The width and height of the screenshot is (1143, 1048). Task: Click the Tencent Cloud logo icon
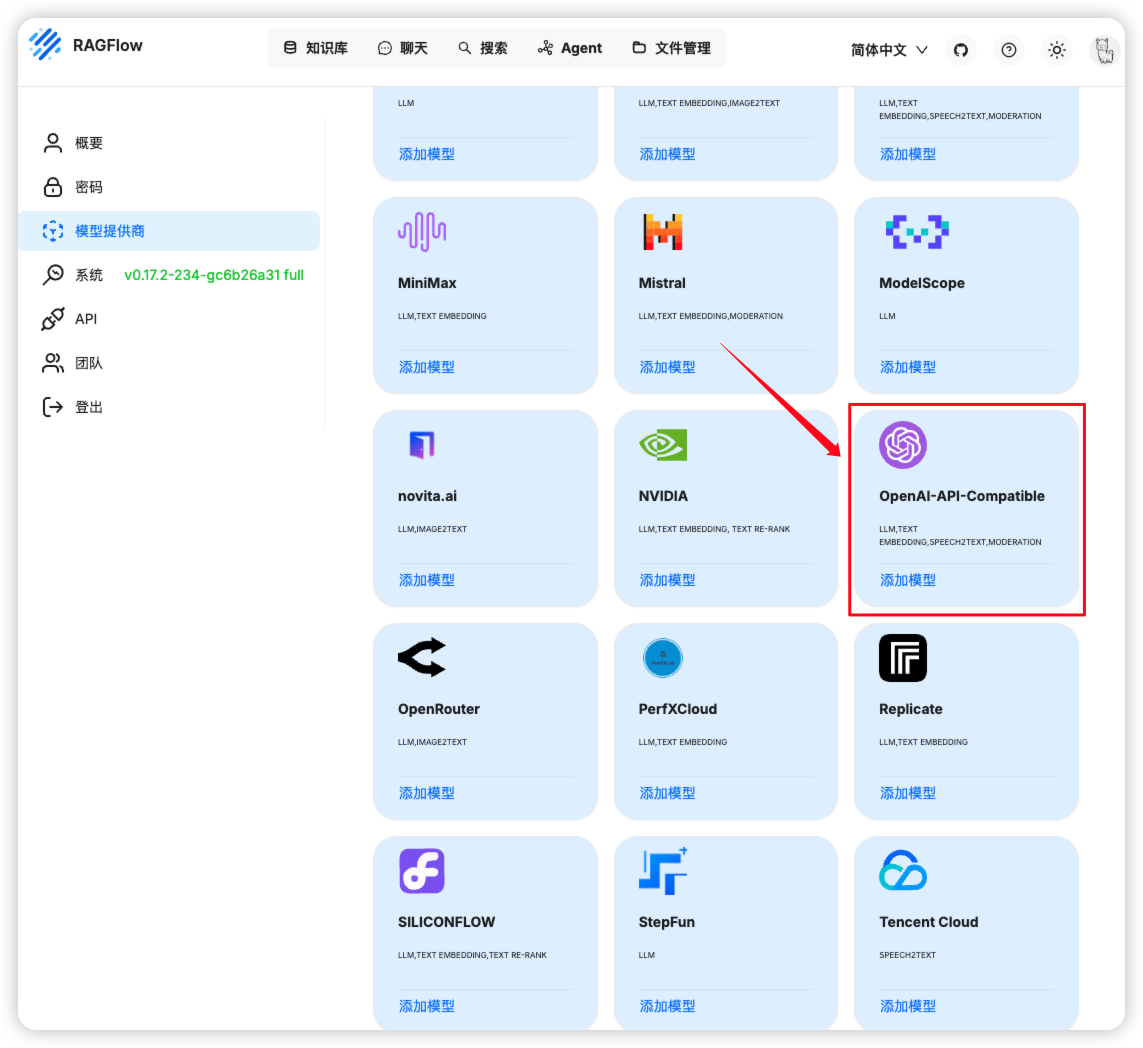[x=902, y=870]
